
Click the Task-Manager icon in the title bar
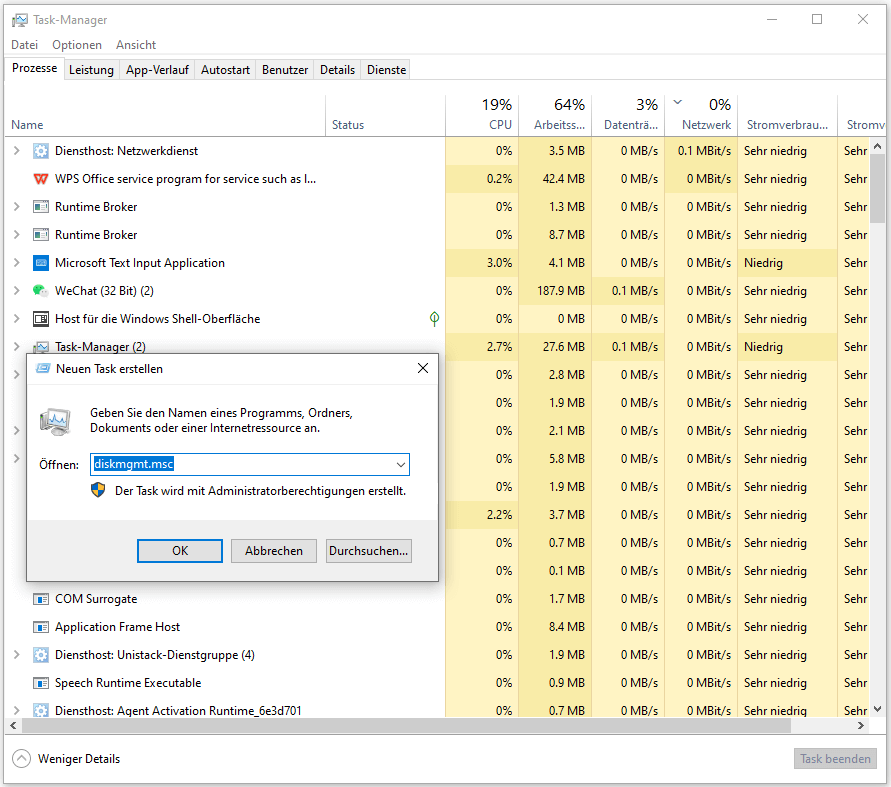[21, 19]
